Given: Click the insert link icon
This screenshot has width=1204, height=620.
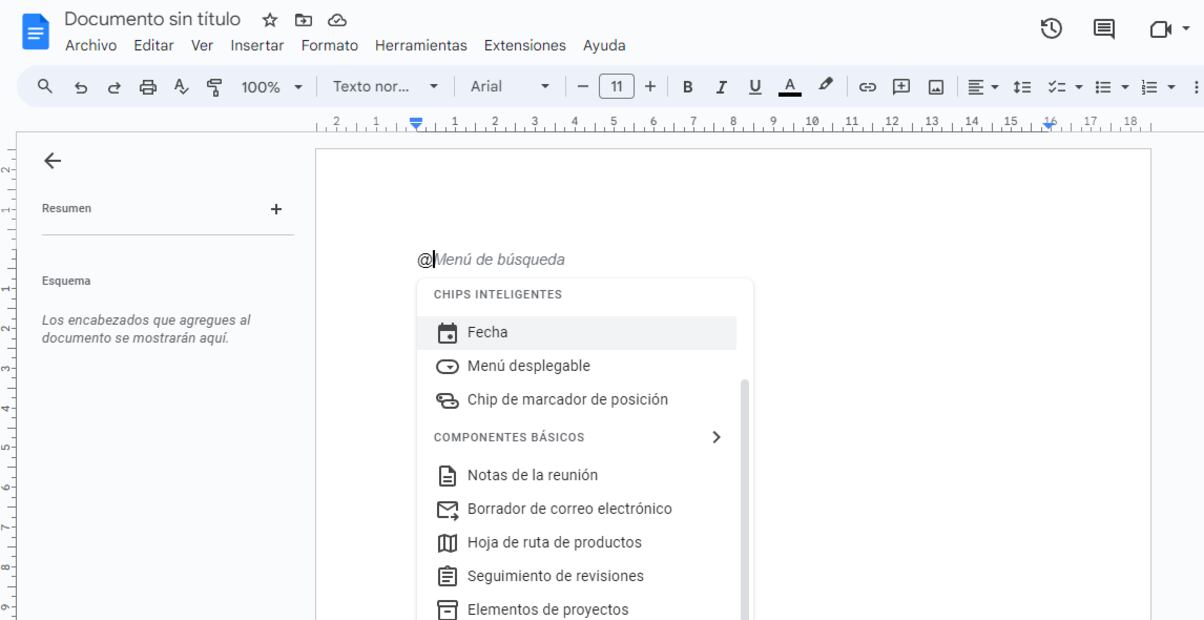Looking at the screenshot, I should point(867,87).
